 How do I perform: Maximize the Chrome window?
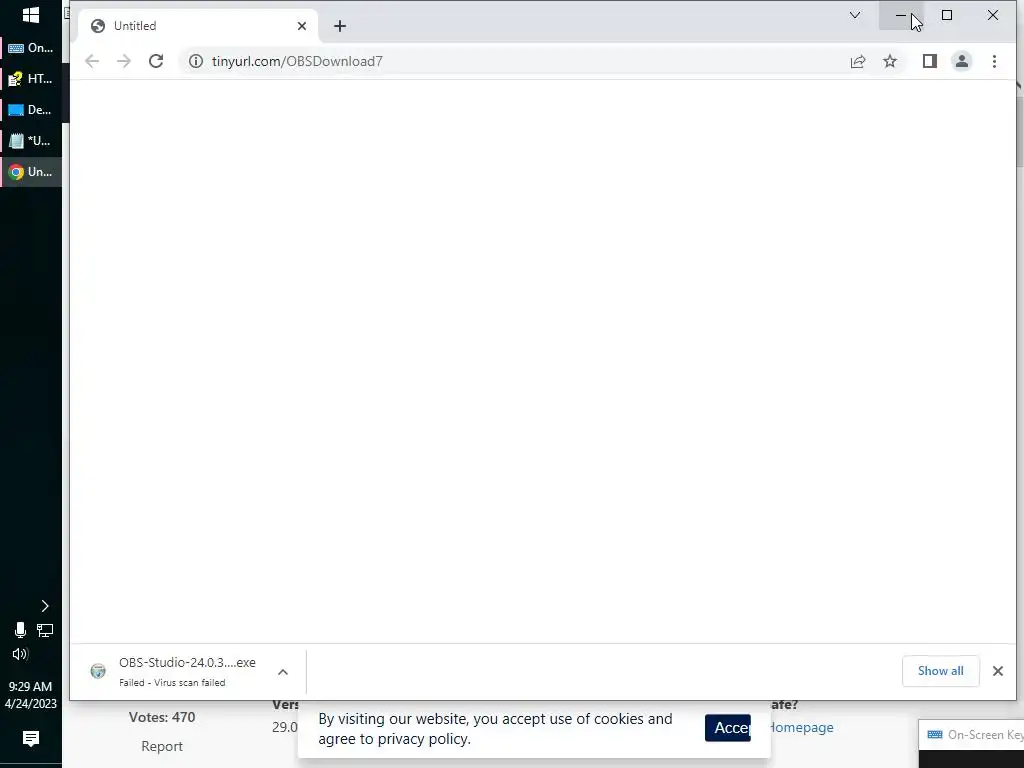(947, 15)
